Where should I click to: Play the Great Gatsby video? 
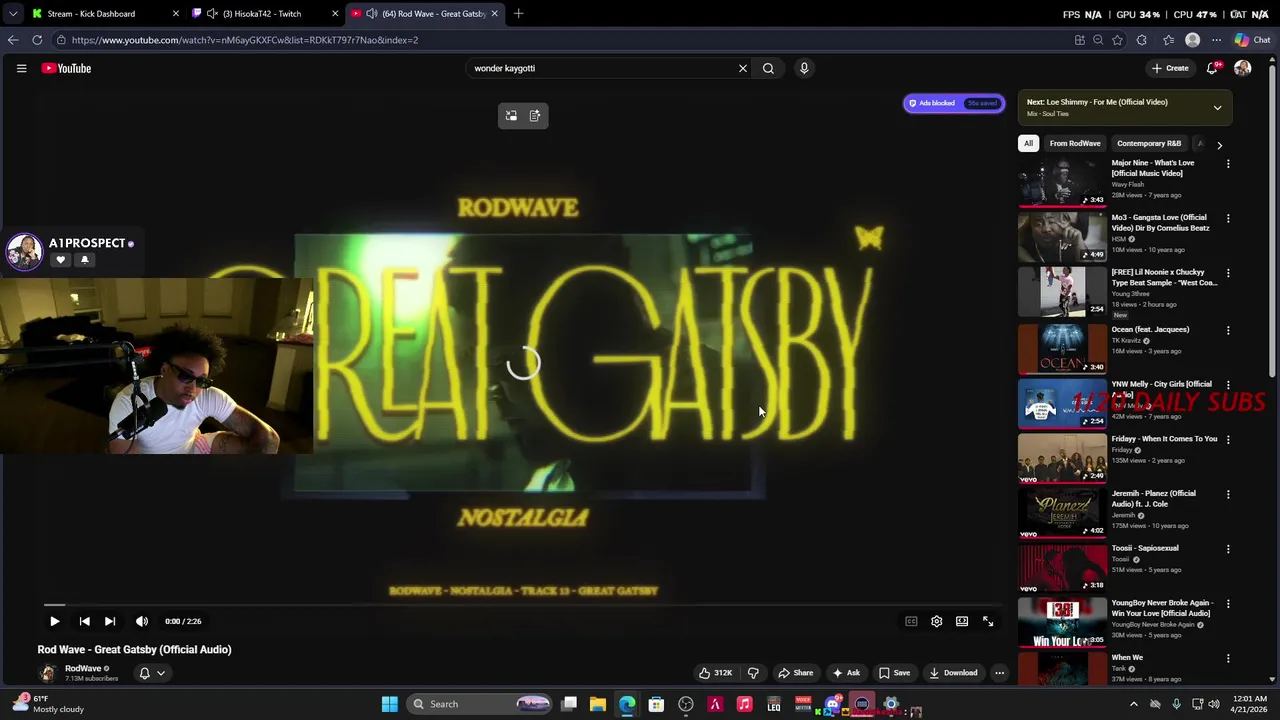coord(54,621)
